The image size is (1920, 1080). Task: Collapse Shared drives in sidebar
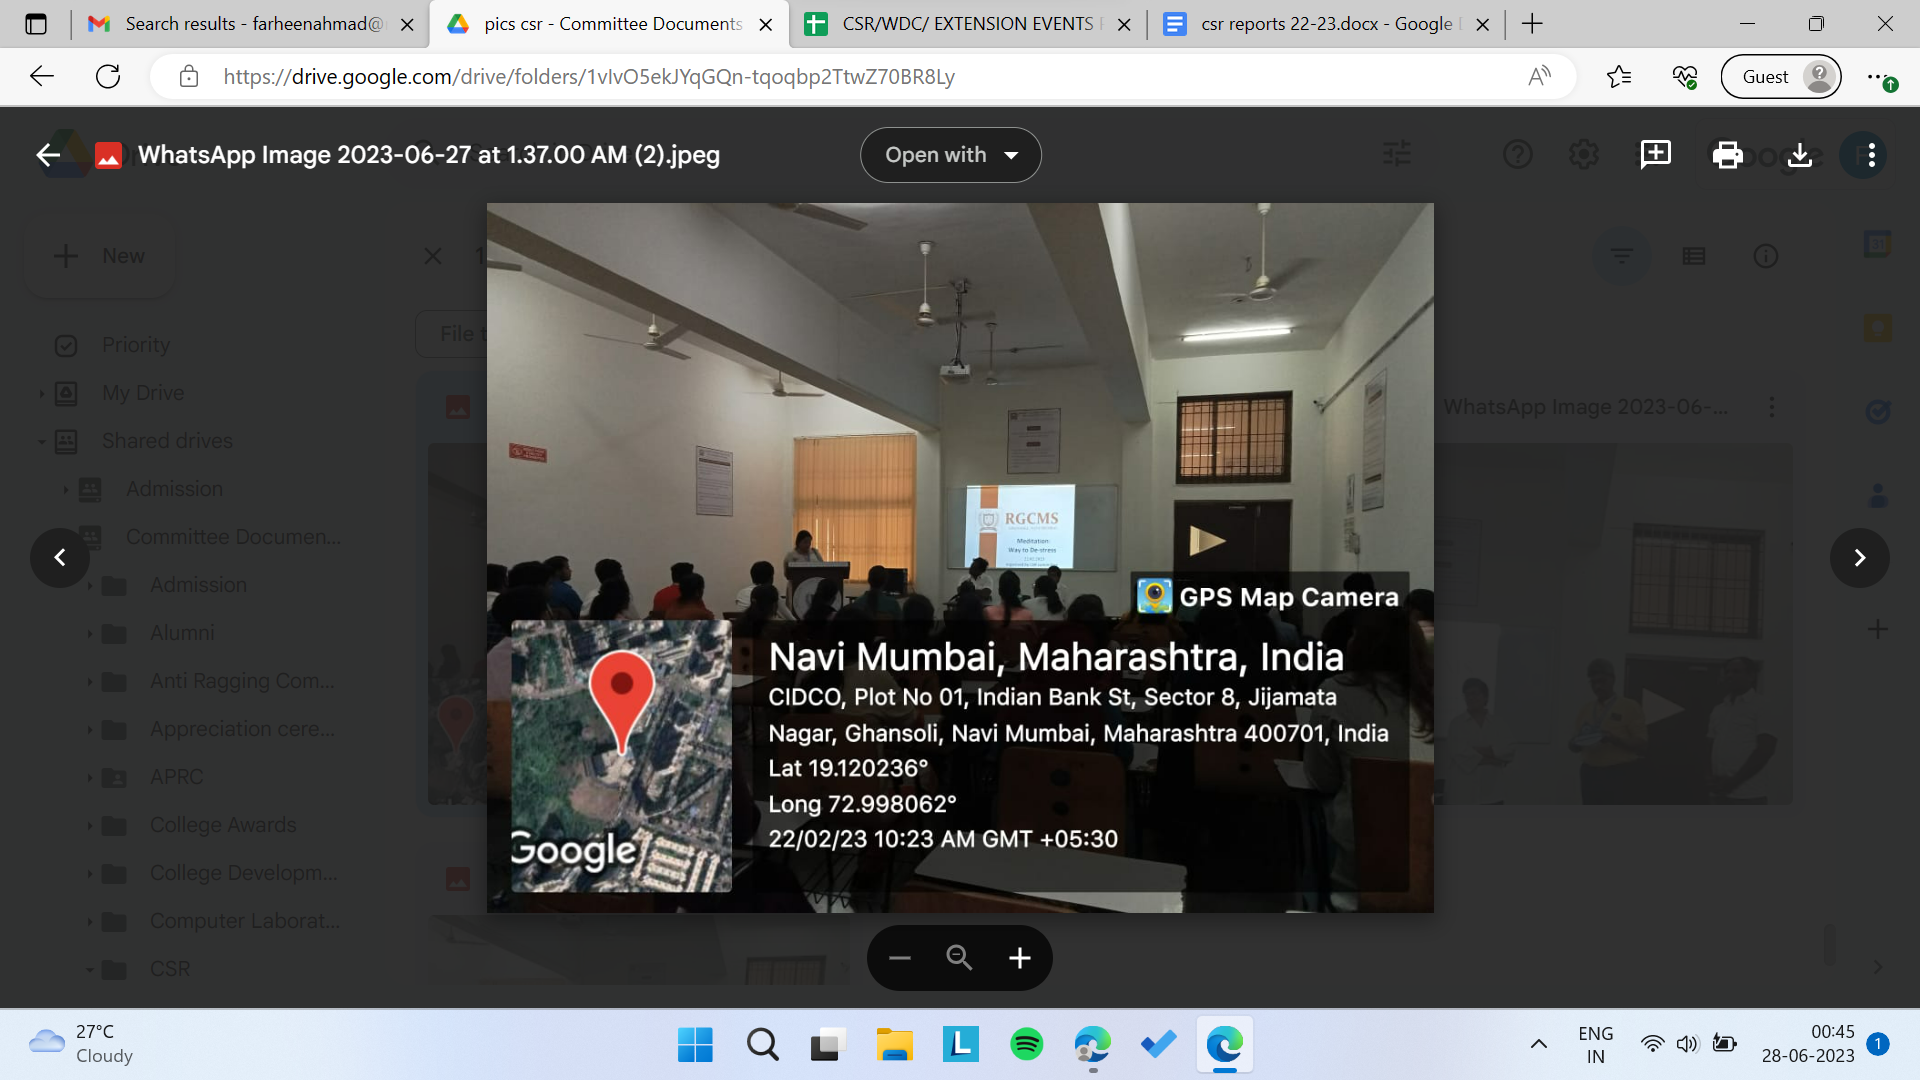42,441
